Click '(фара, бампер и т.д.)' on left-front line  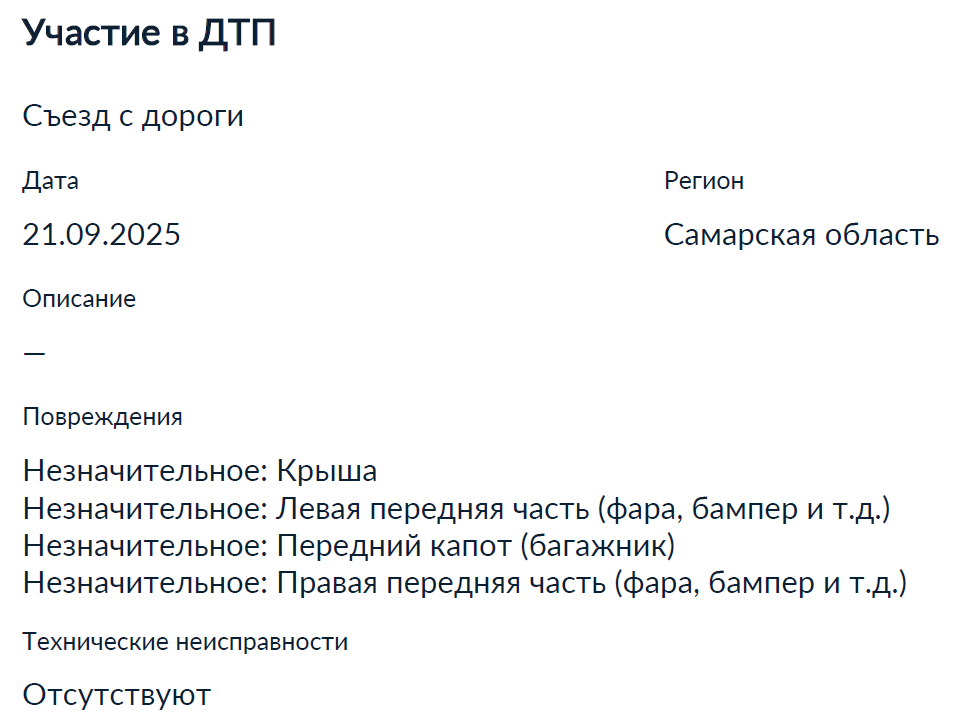[744, 509]
